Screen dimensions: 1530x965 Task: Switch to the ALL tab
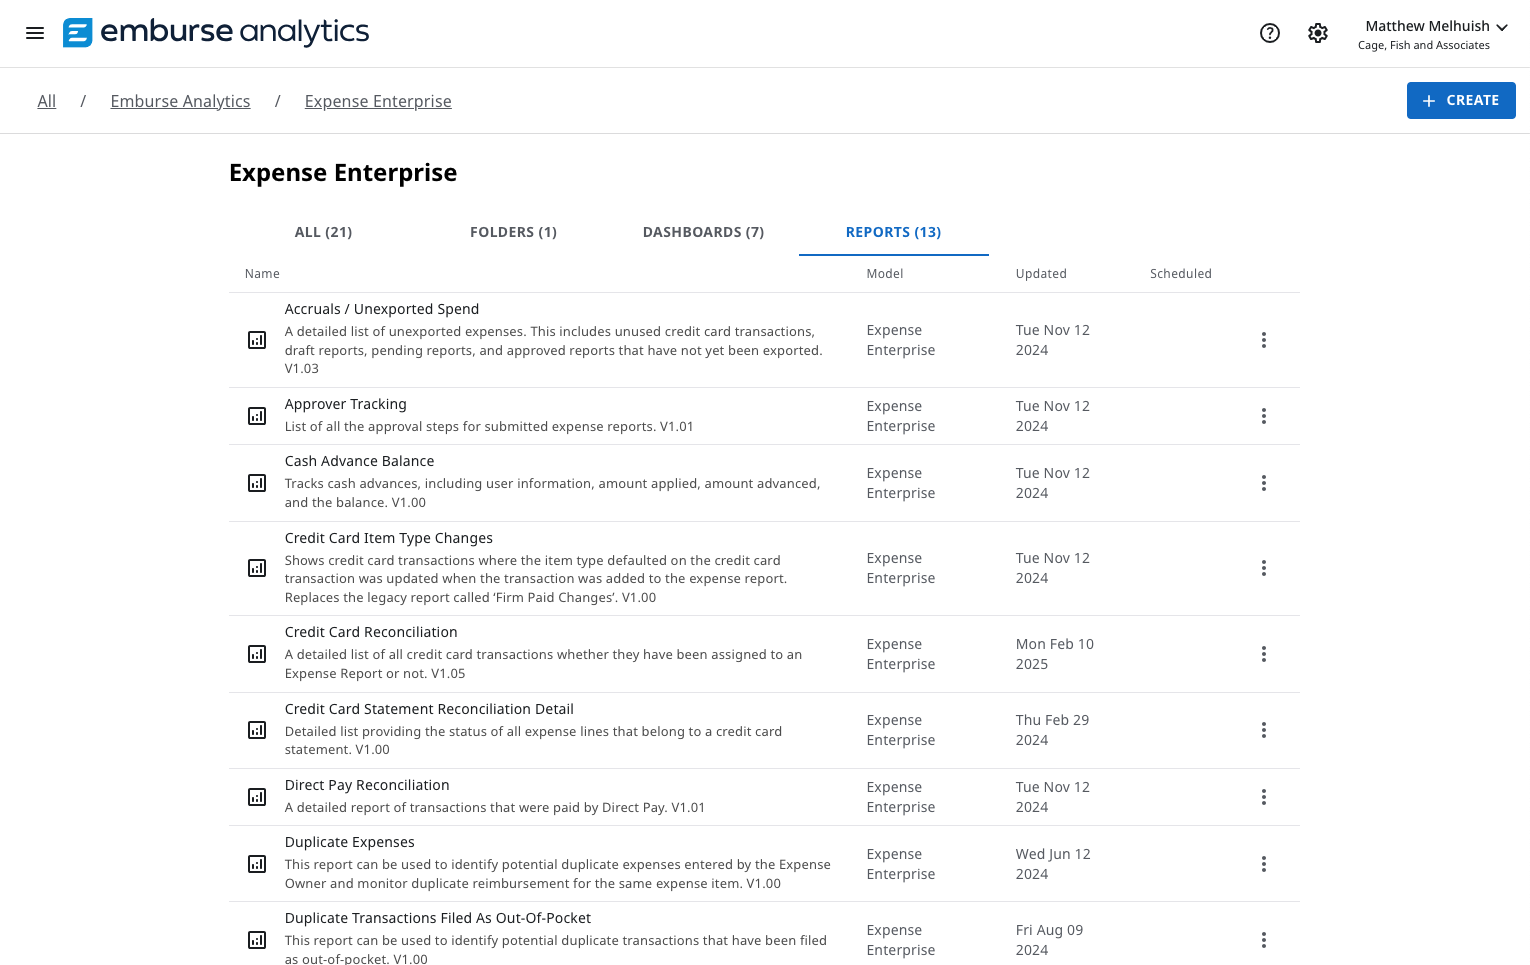323,231
